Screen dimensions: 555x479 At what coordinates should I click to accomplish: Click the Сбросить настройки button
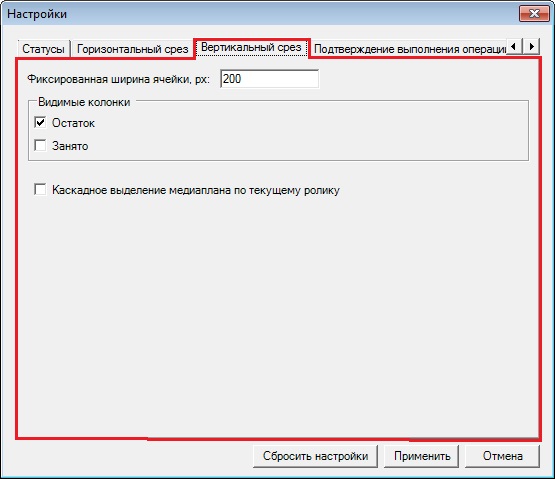coord(315,456)
